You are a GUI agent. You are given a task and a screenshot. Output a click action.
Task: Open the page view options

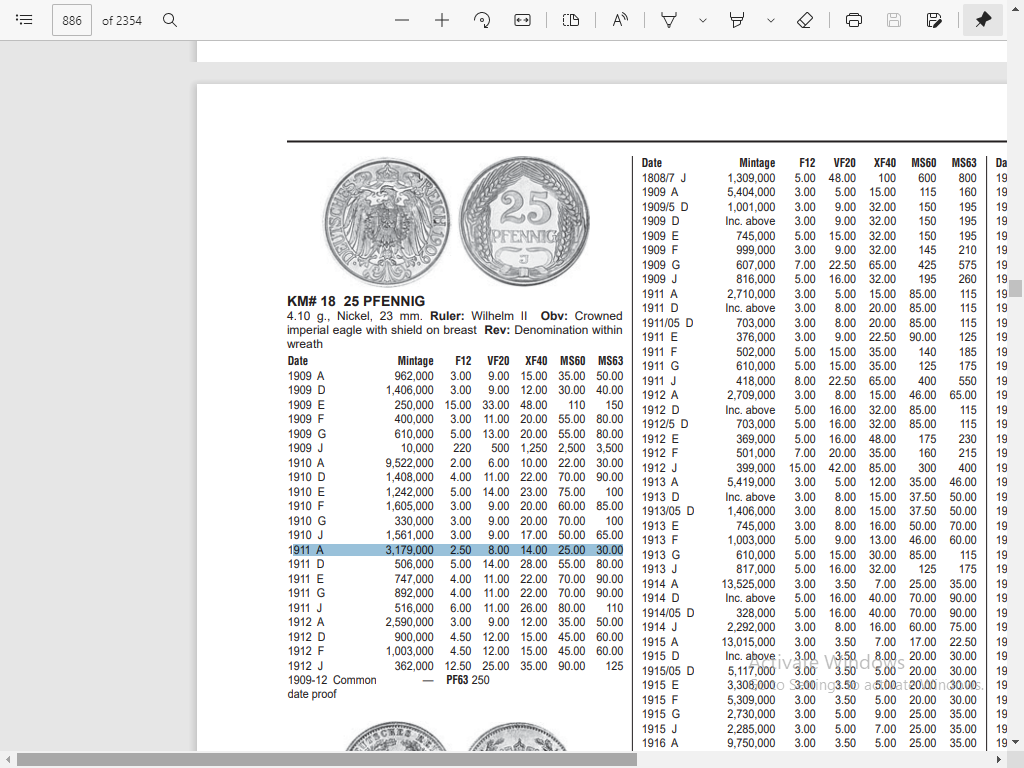(571, 20)
